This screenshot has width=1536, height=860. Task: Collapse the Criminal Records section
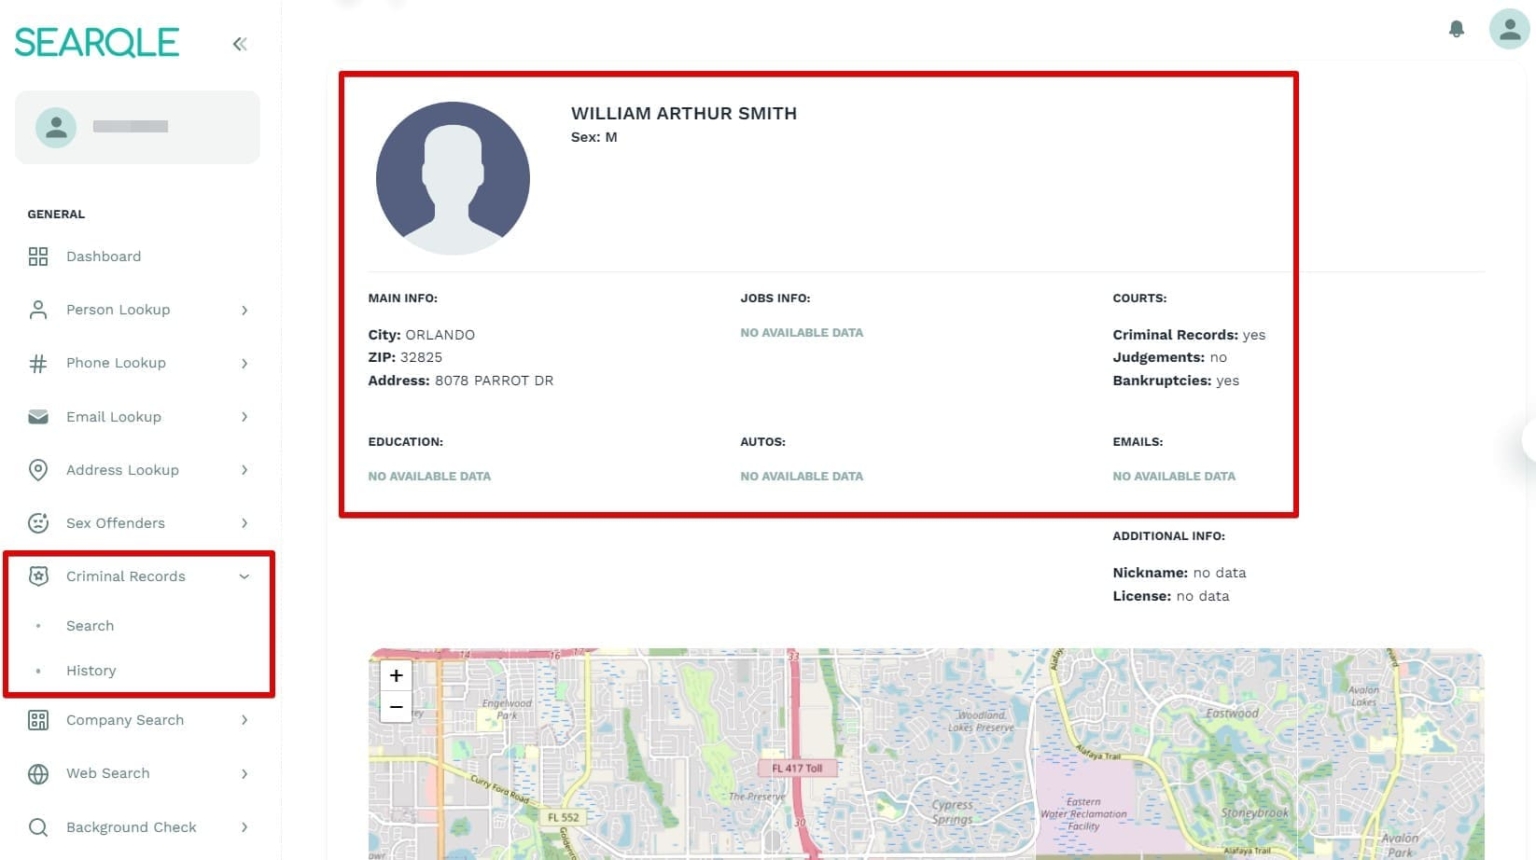point(244,576)
